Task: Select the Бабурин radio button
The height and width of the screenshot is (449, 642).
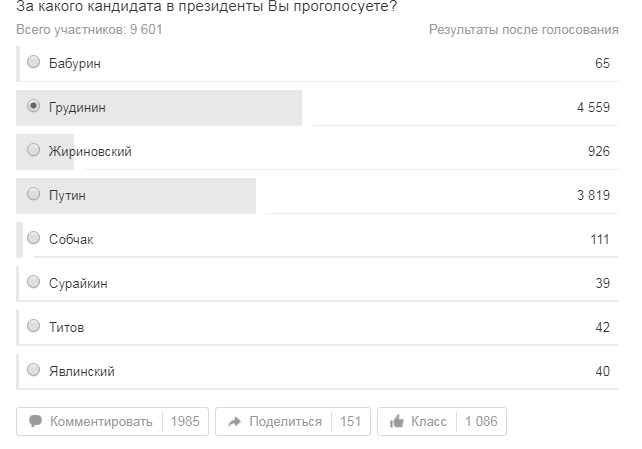Action: pos(34,62)
